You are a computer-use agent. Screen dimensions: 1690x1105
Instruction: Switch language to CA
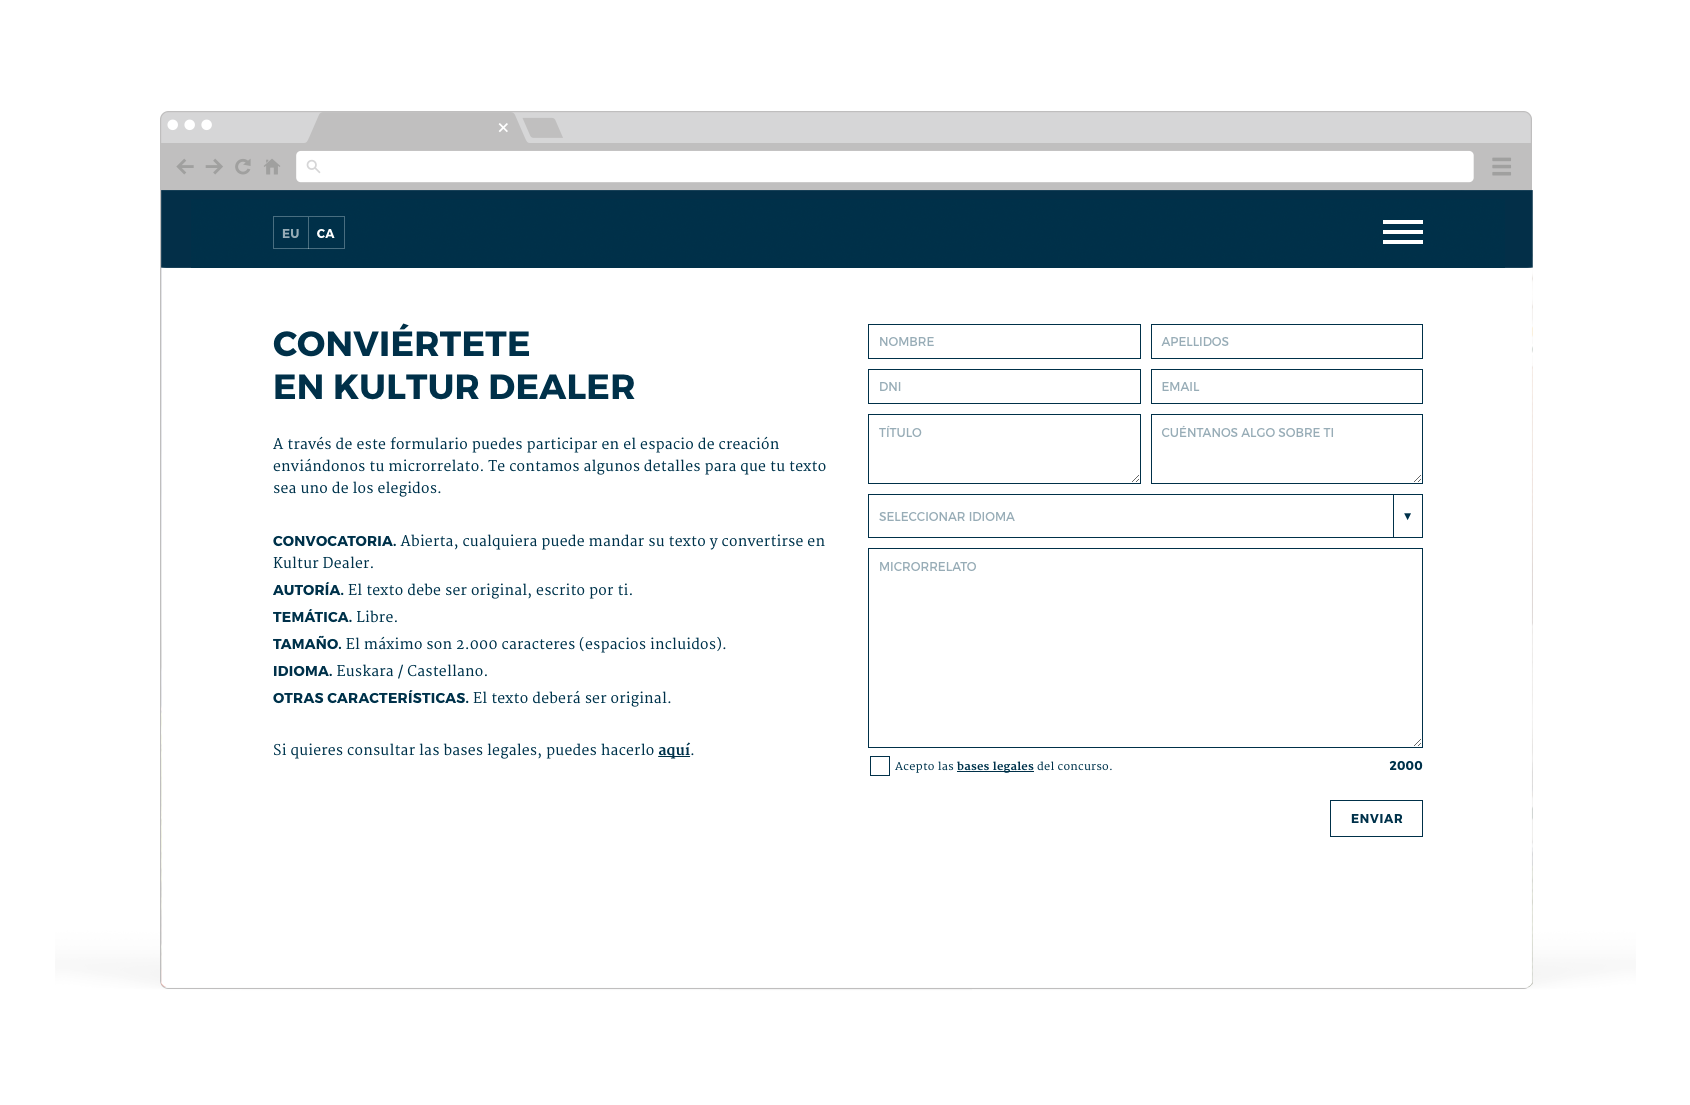click(326, 233)
